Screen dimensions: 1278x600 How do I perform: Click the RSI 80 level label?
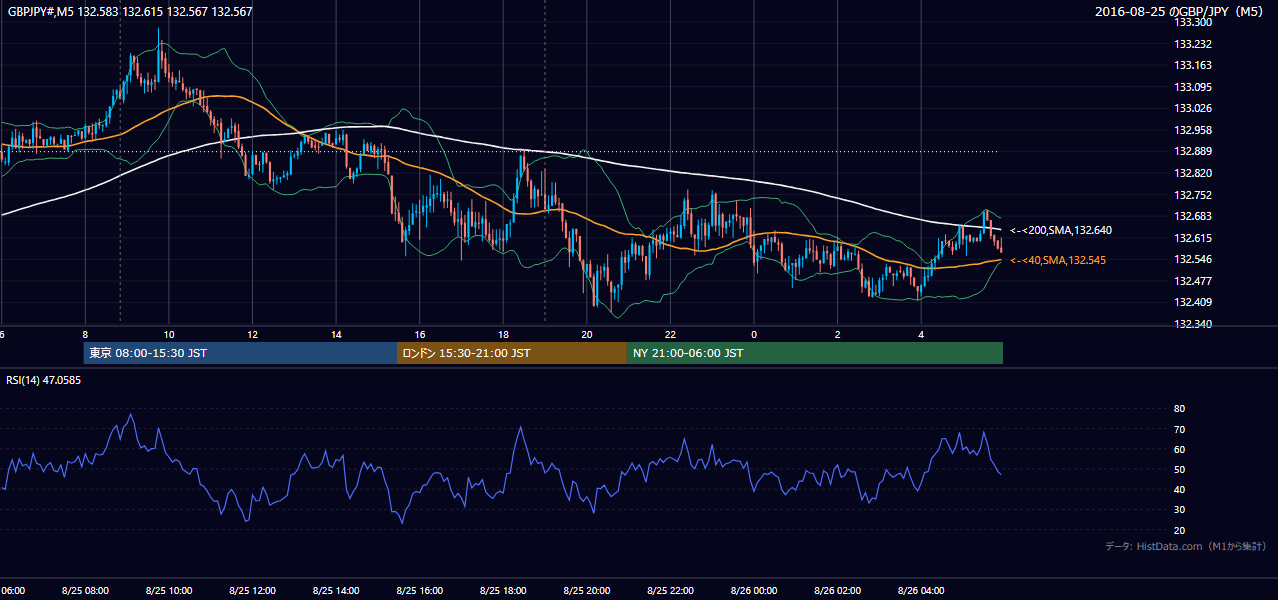[x=1179, y=409]
